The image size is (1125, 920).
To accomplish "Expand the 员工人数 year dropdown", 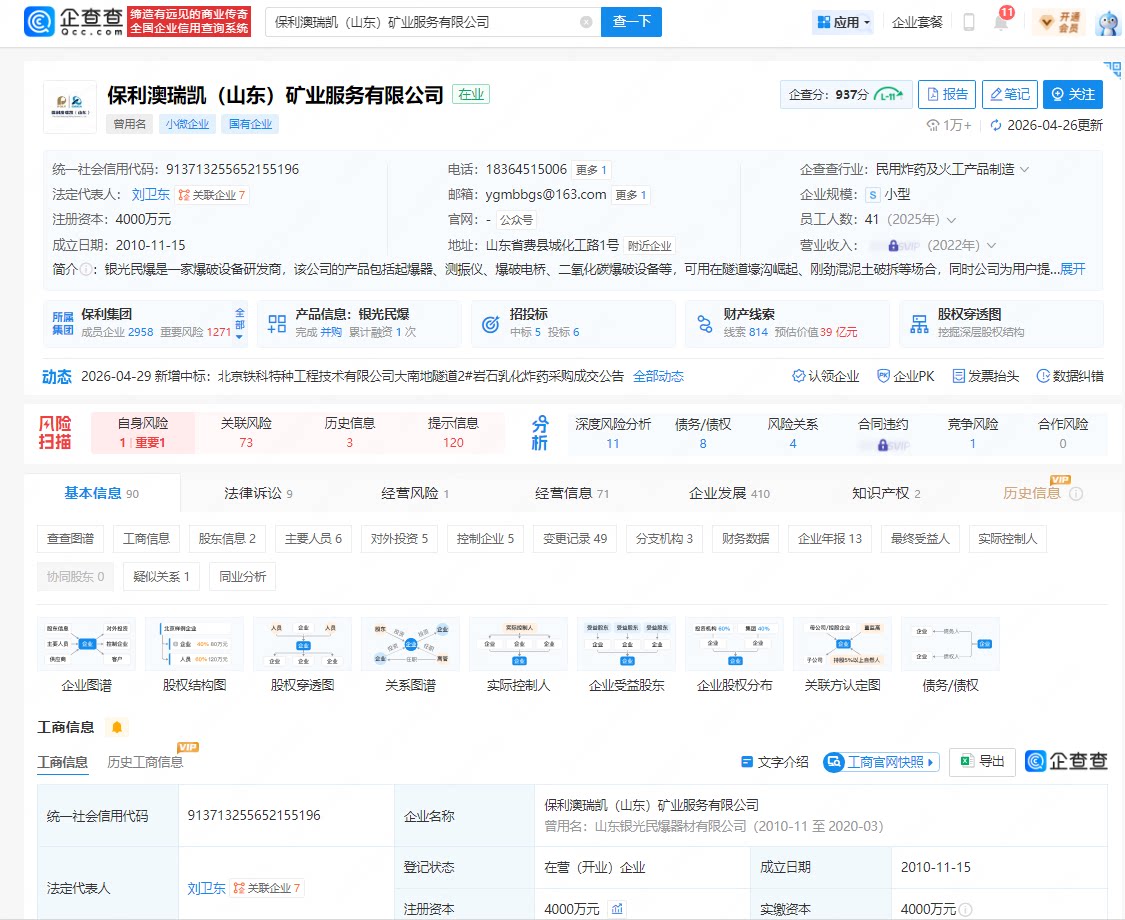I will coord(952,220).
